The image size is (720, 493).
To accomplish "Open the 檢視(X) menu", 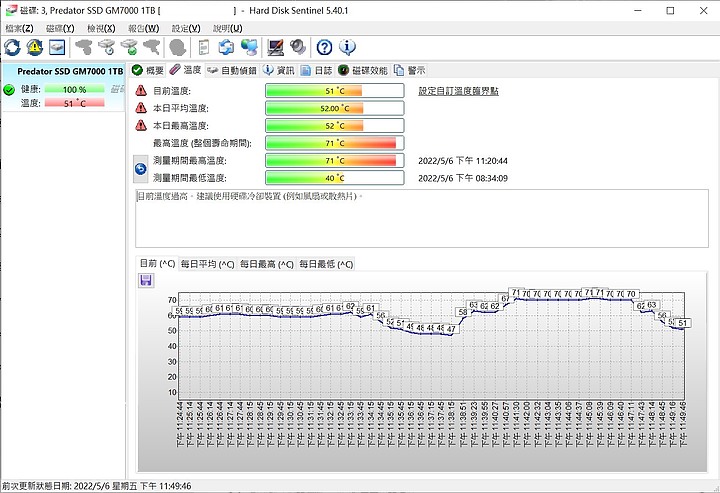I will 101,28.
